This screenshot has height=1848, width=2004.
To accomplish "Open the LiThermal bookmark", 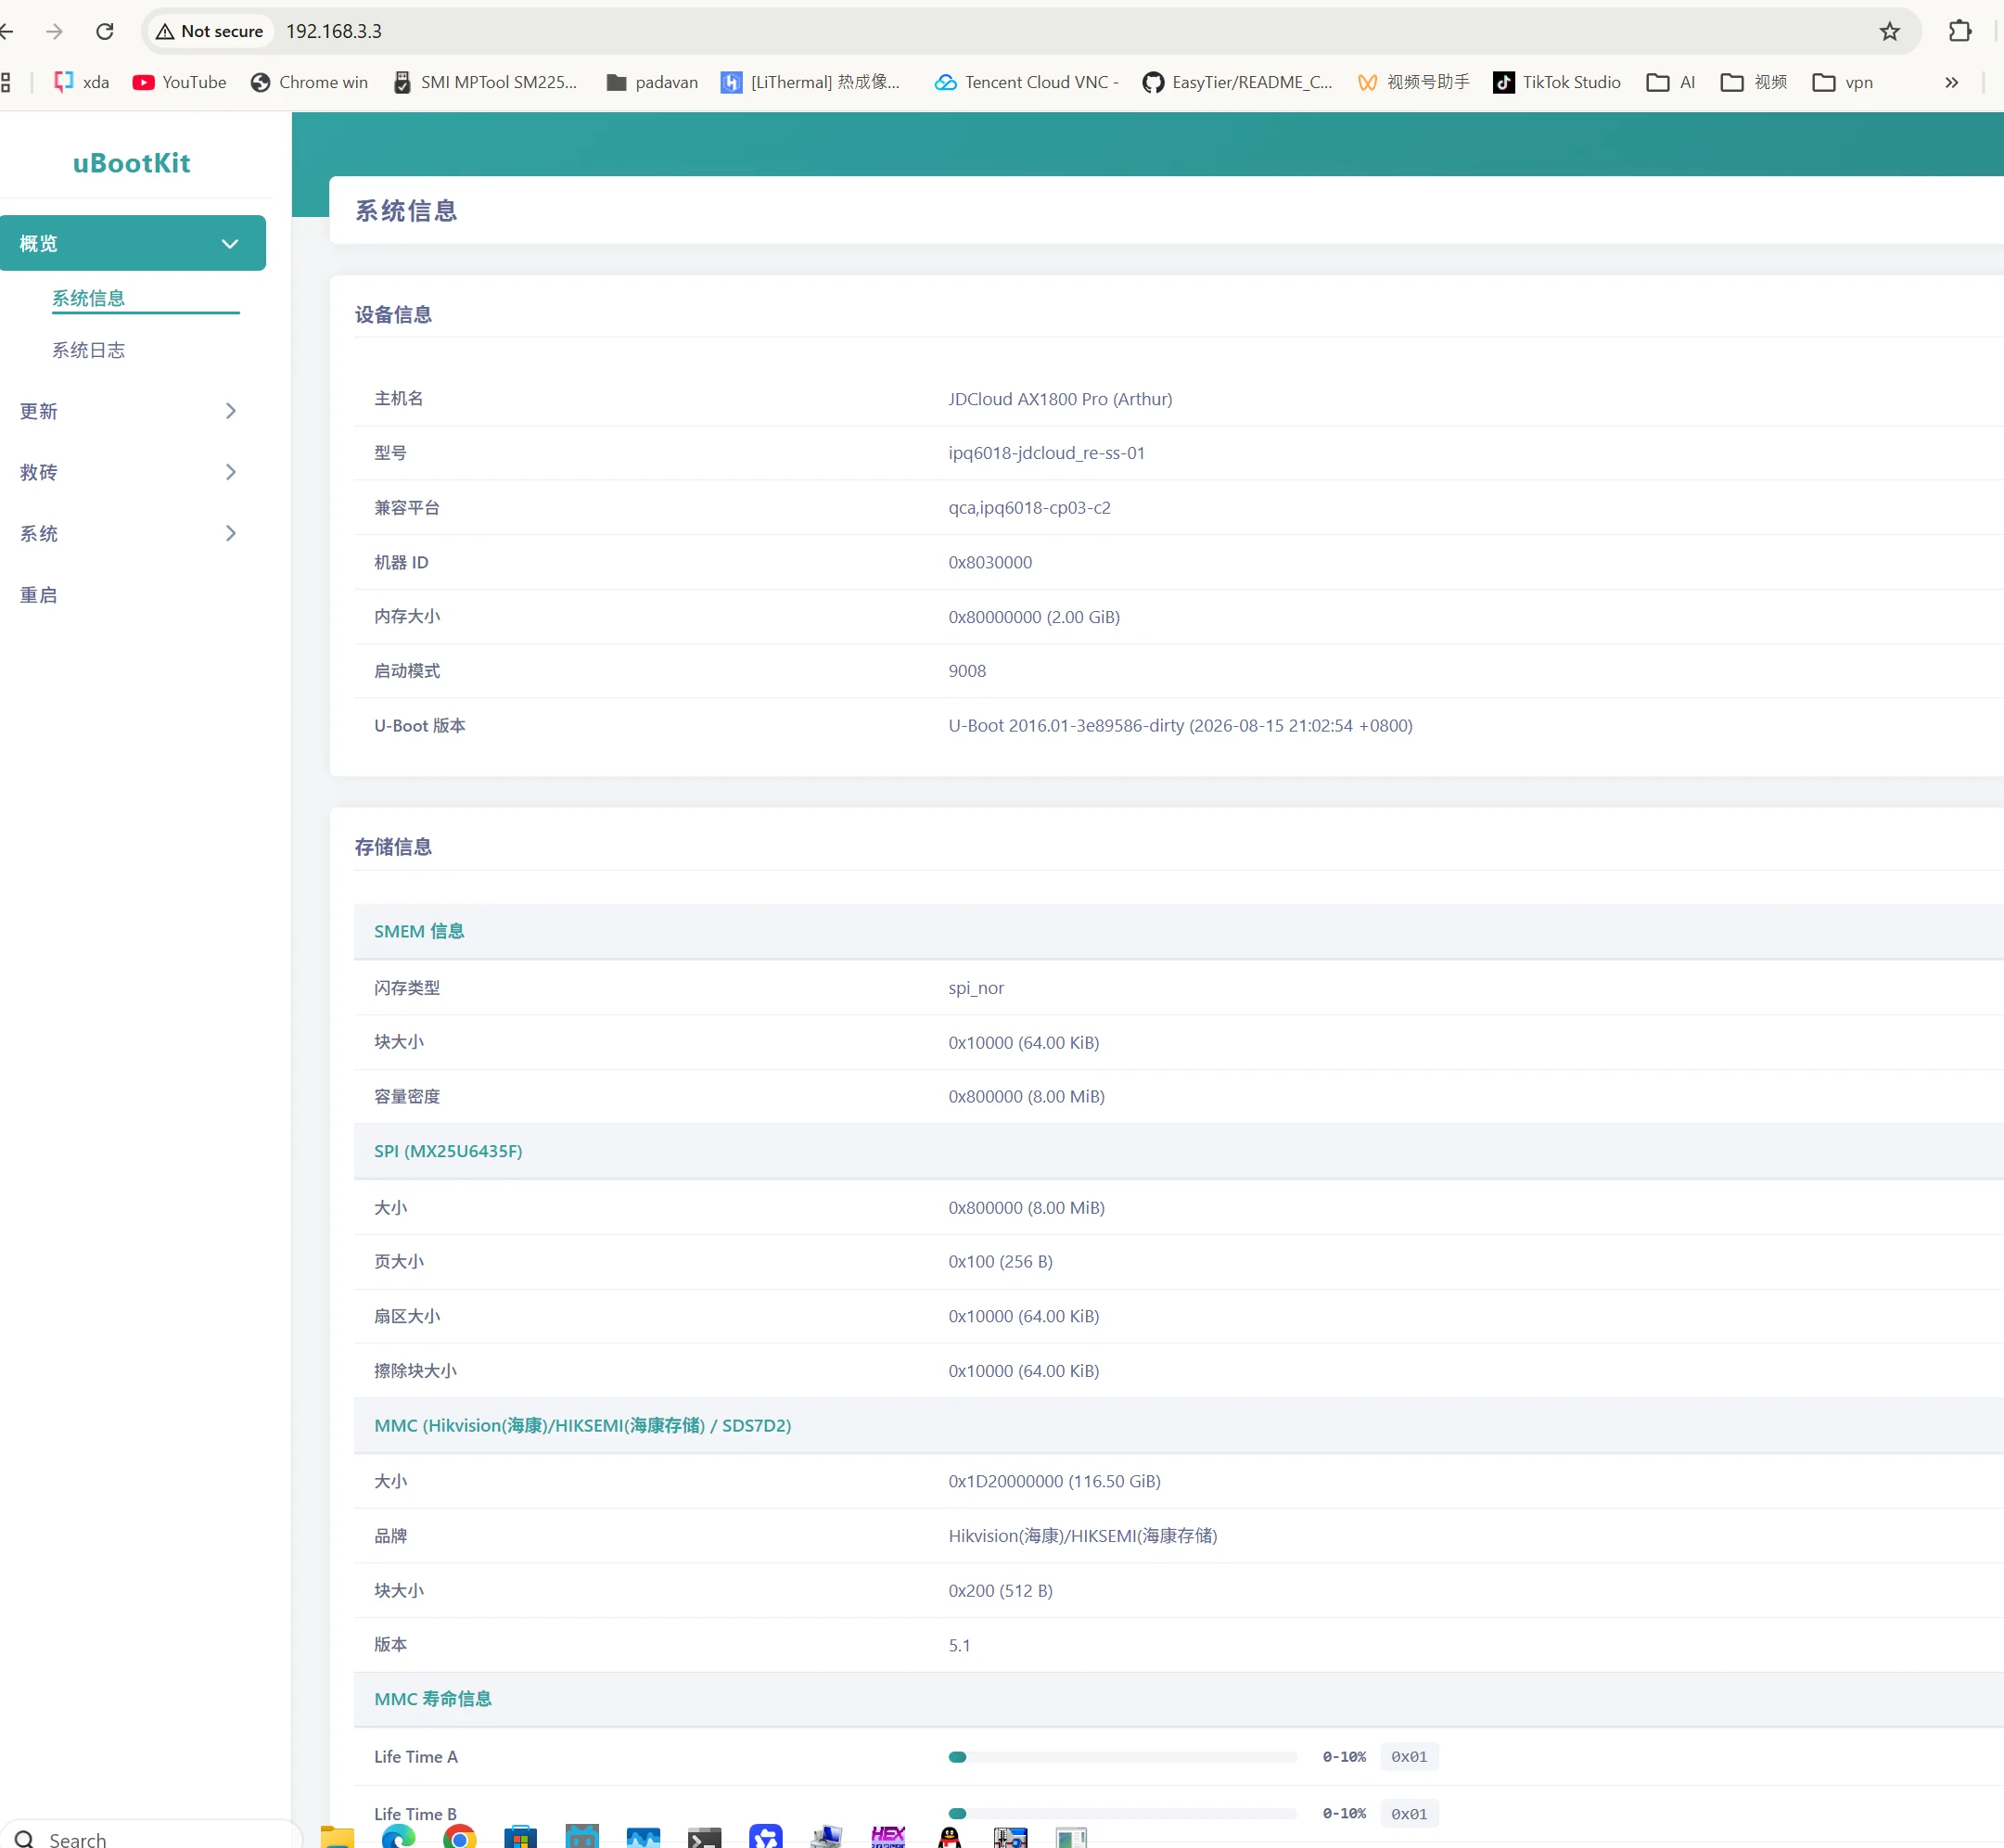I will pos(811,82).
